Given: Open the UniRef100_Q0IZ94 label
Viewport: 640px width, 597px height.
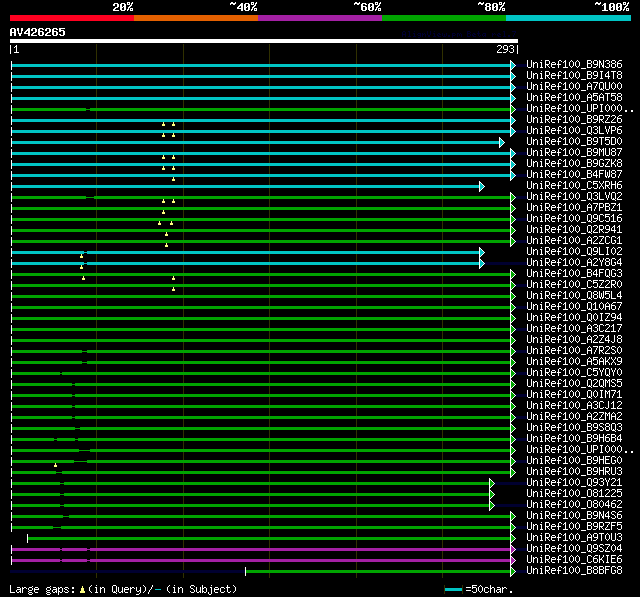Looking at the screenshot, I should click(x=574, y=318).
